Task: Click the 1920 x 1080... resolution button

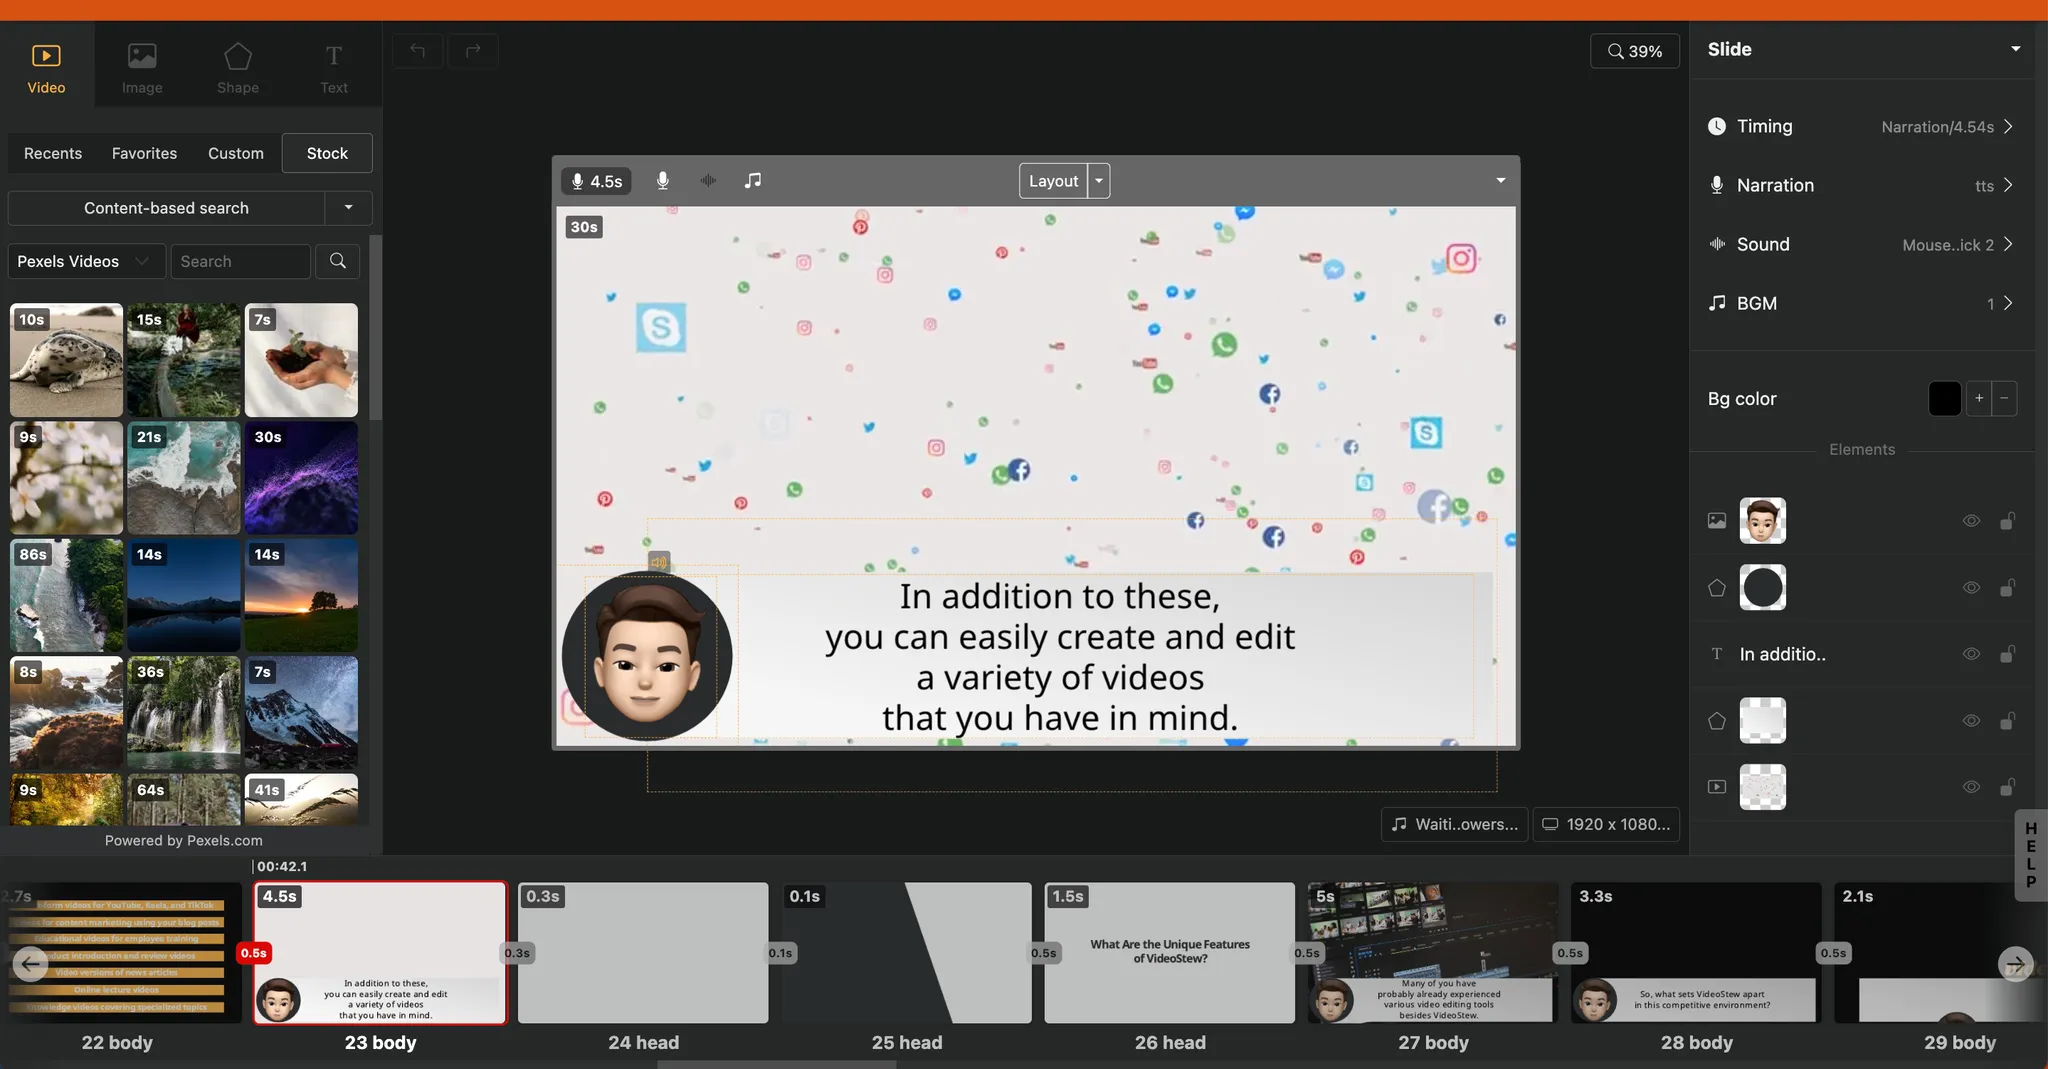Action: [1606, 824]
